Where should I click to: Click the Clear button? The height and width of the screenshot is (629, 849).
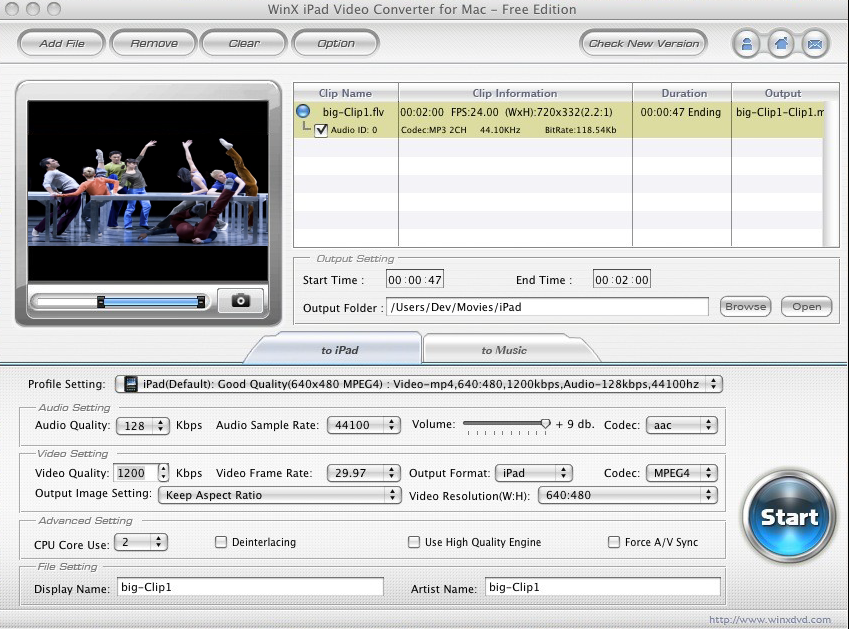(x=244, y=43)
